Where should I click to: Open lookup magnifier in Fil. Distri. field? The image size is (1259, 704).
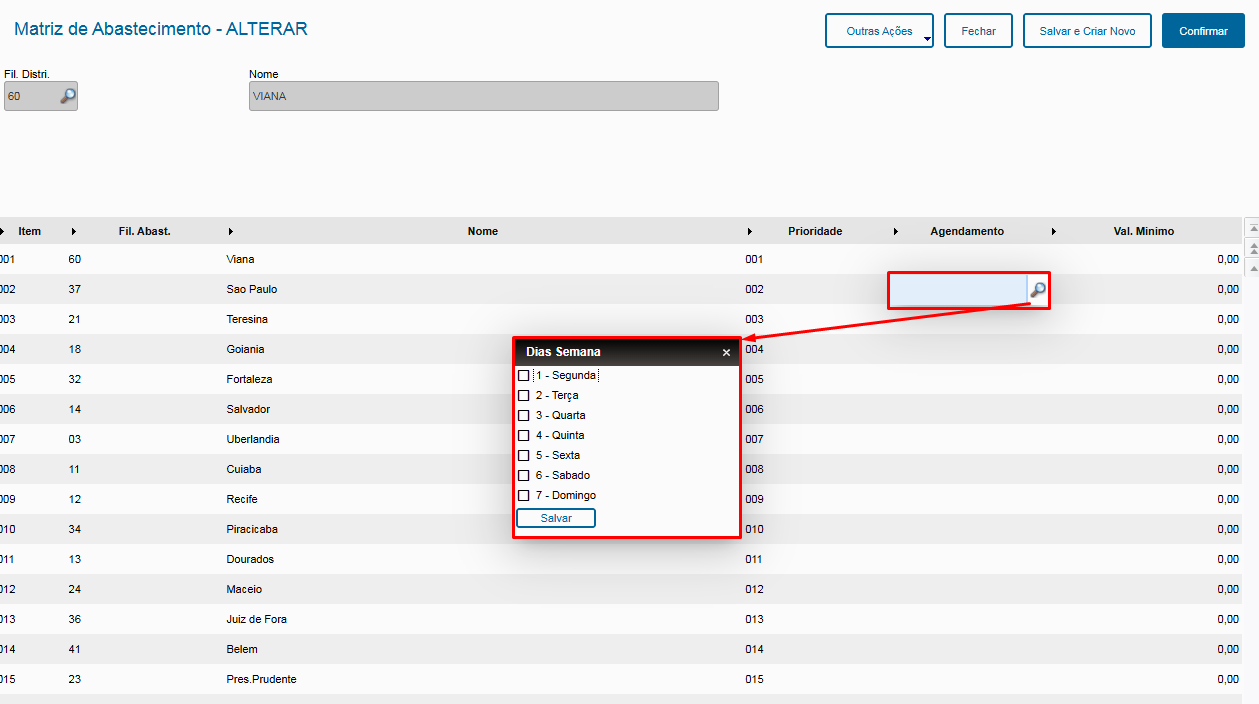67,96
